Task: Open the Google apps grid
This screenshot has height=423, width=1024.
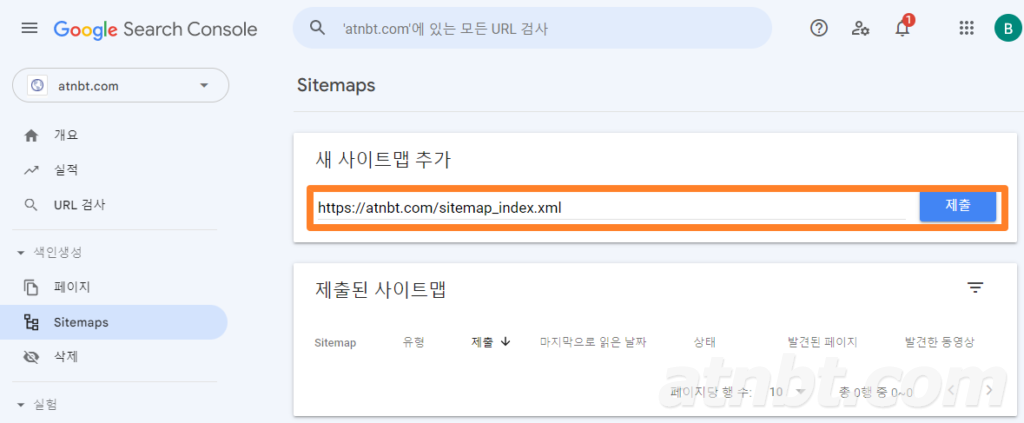Action: 966,28
